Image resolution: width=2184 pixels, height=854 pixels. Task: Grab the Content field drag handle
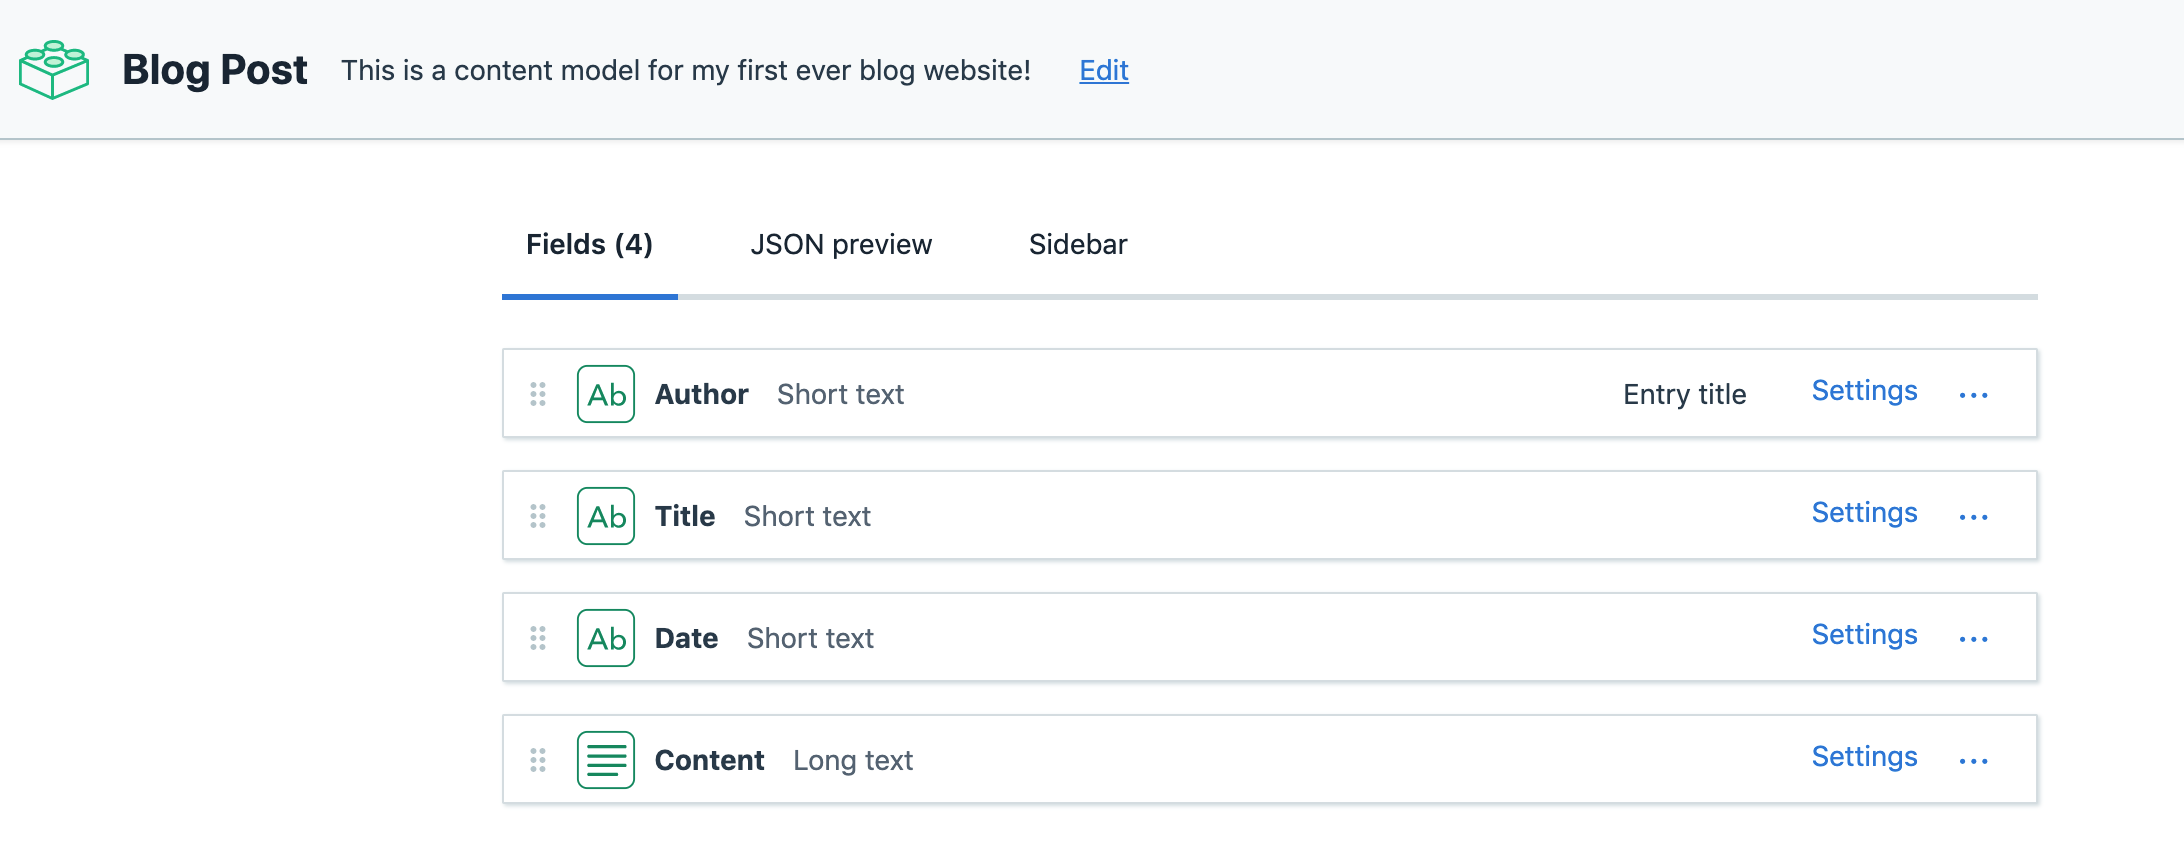pyautogui.click(x=538, y=760)
